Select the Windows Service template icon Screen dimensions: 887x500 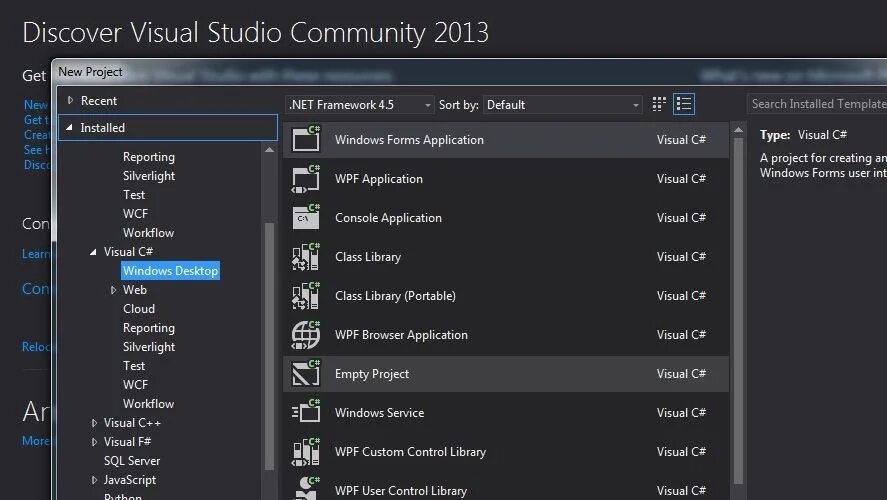(x=306, y=412)
